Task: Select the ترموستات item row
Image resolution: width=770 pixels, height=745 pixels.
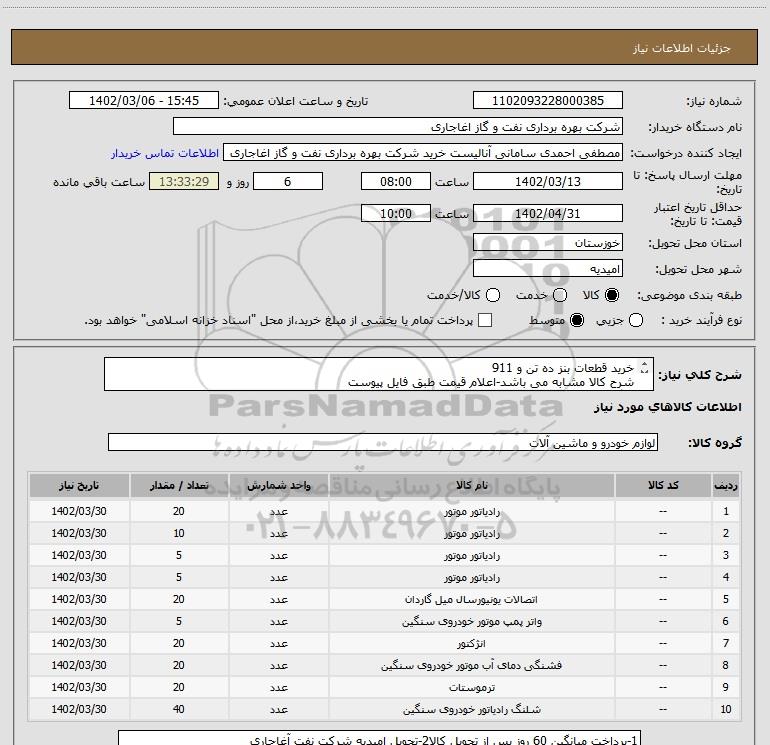Action: point(384,688)
